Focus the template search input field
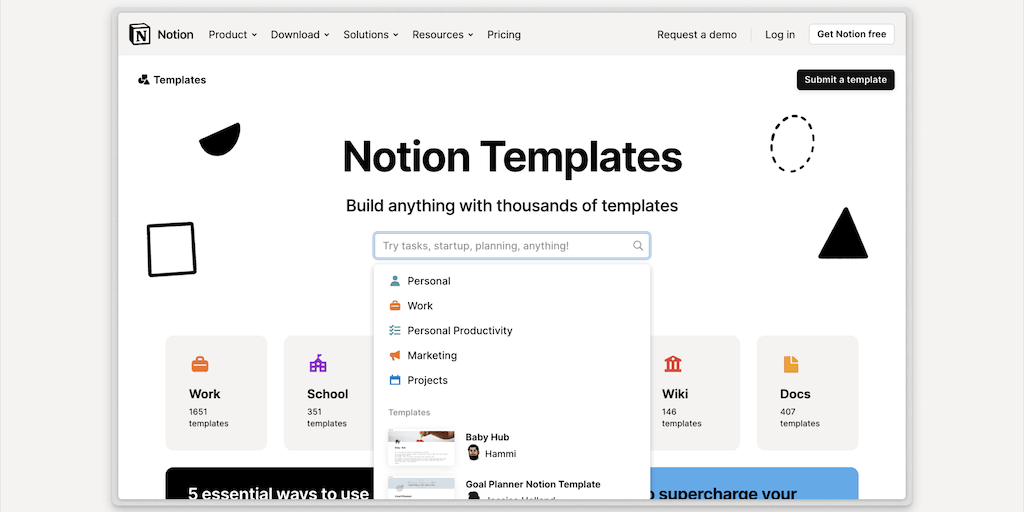 click(x=511, y=246)
